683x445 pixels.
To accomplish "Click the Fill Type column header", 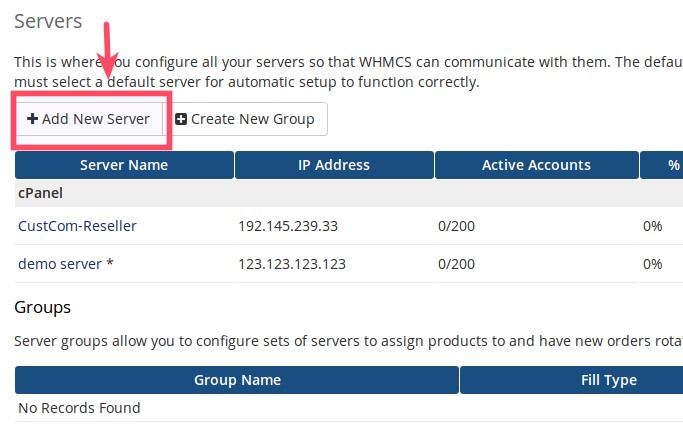I will pyautogui.click(x=609, y=380).
